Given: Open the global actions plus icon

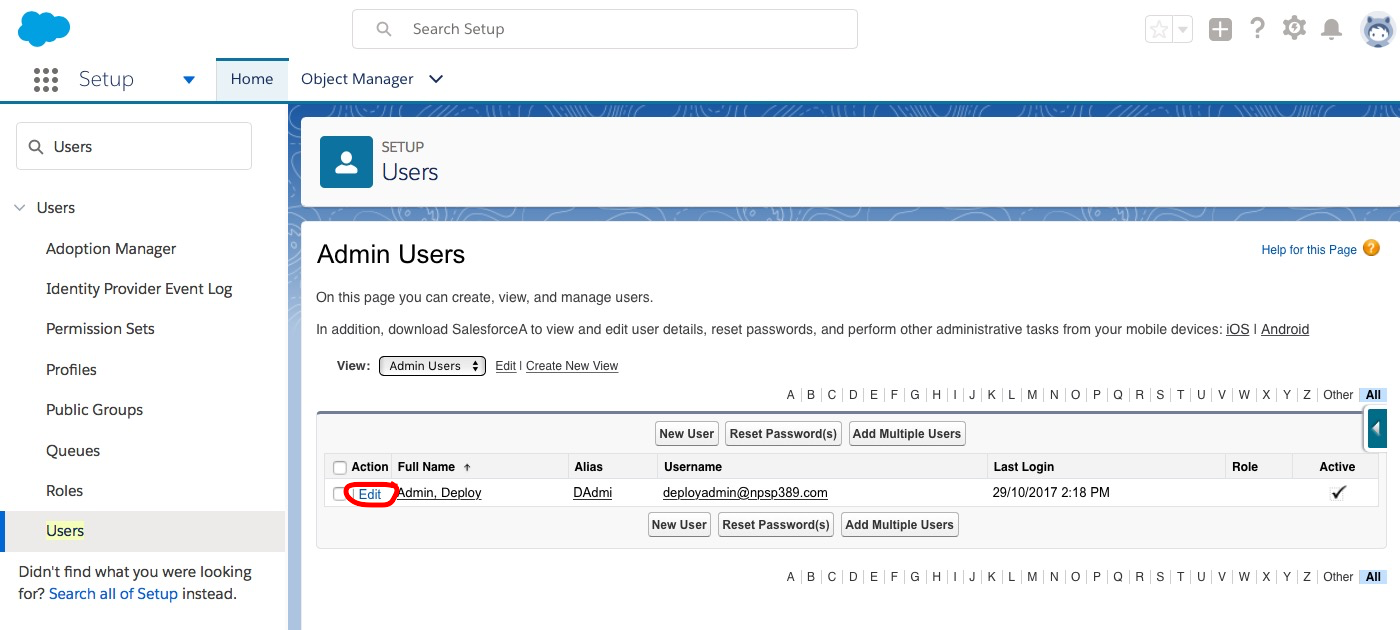Looking at the screenshot, I should click(x=1220, y=29).
